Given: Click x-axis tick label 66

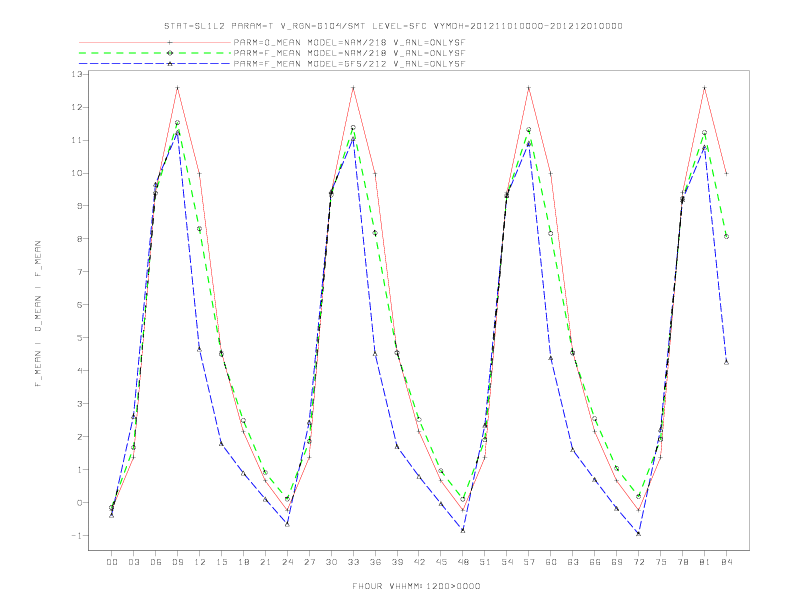Looking at the screenshot, I should [x=595, y=562].
